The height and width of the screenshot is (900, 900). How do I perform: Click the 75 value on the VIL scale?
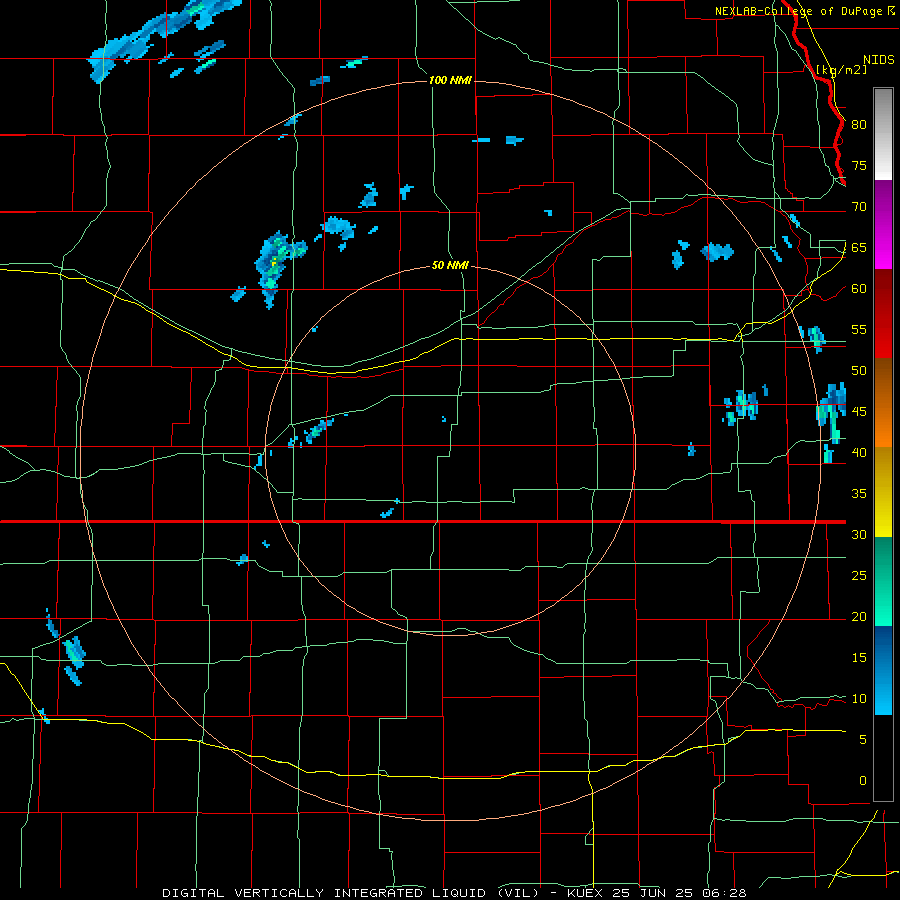click(859, 166)
